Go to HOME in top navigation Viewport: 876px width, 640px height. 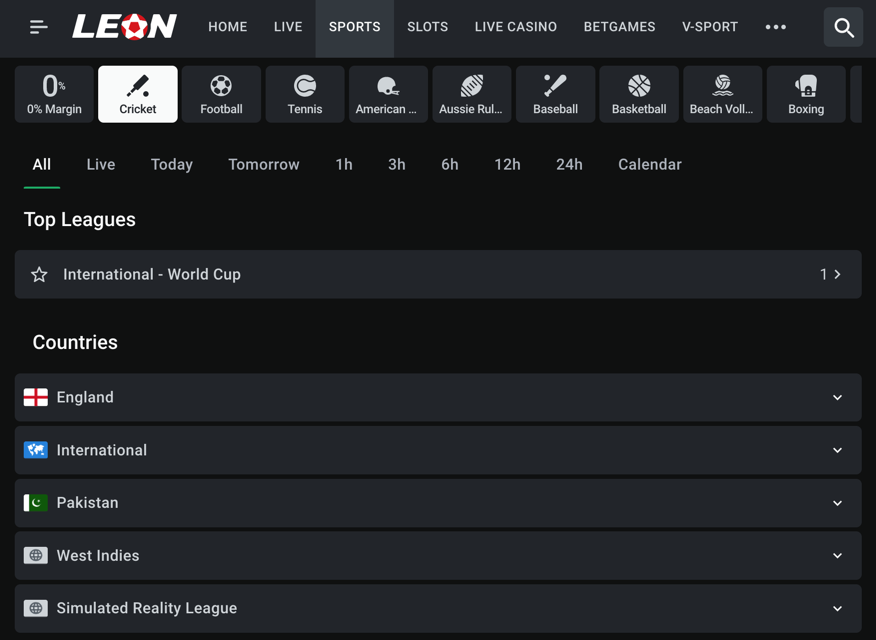click(x=228, y=27)
